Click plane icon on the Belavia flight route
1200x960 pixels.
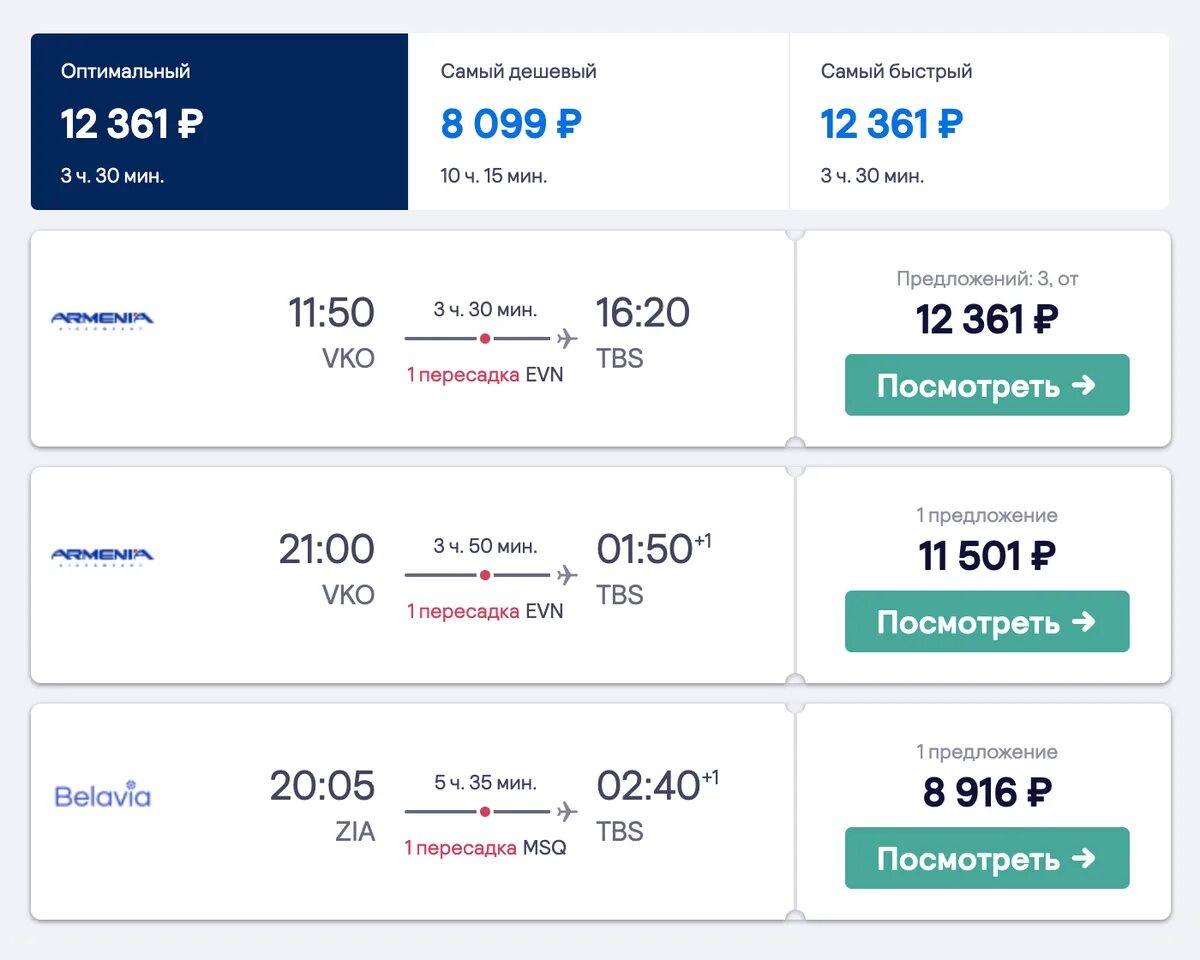567,811
